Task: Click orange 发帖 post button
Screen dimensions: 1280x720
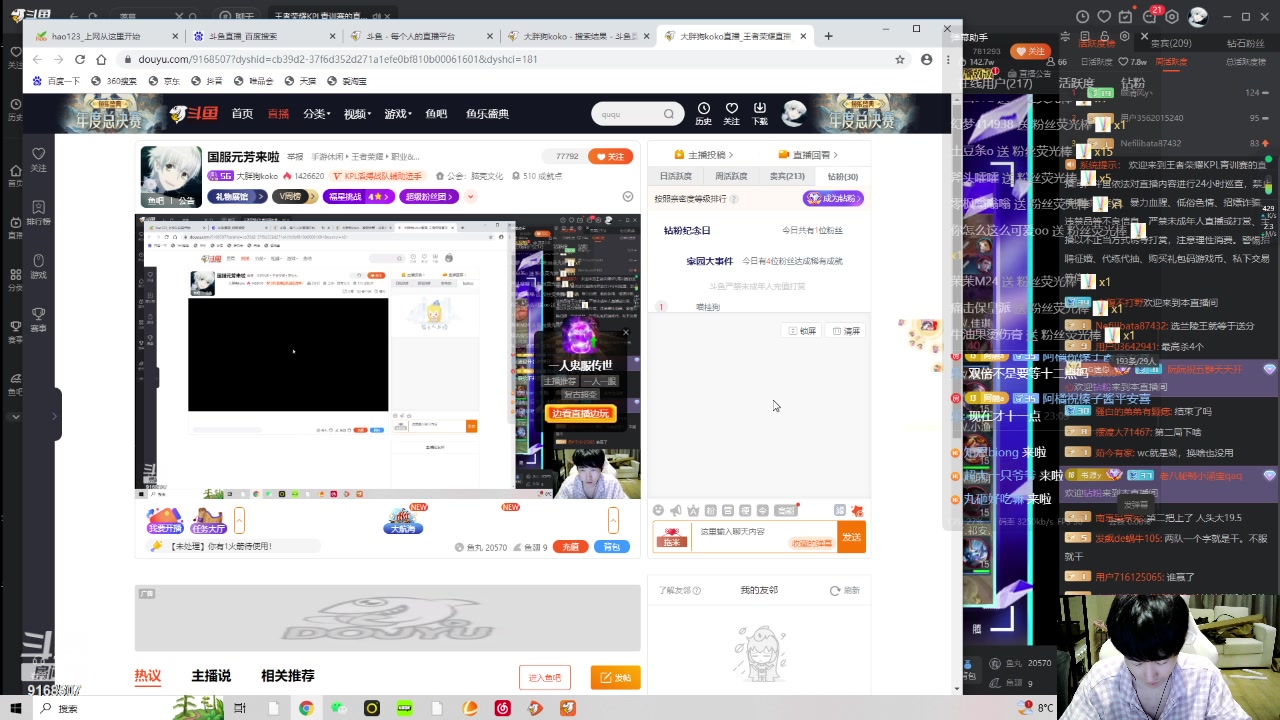Action: (615, 677)
